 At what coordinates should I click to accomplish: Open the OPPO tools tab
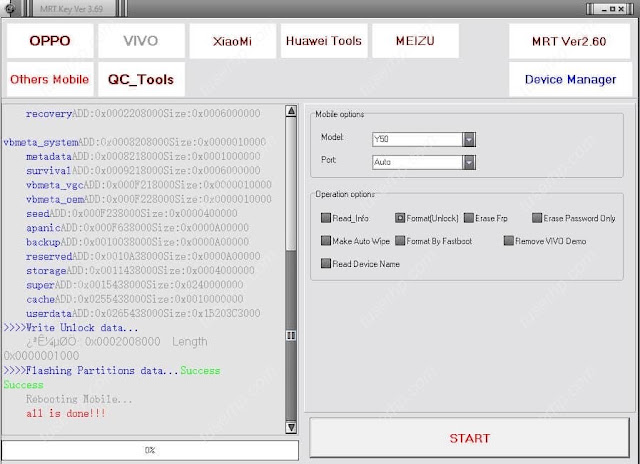click(50, 41)
